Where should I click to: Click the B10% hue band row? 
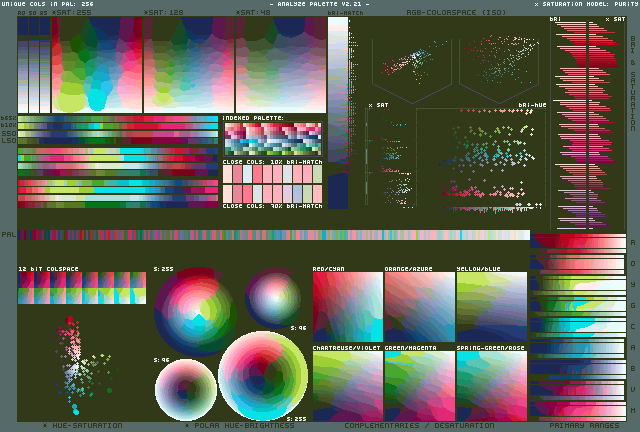(118, 126)
